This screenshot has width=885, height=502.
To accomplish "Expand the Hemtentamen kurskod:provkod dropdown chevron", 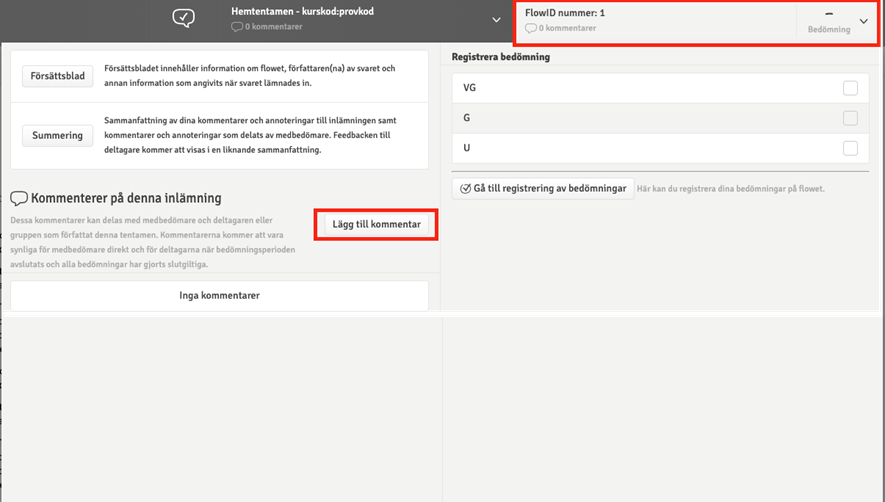I will click(x=496, y=20).
